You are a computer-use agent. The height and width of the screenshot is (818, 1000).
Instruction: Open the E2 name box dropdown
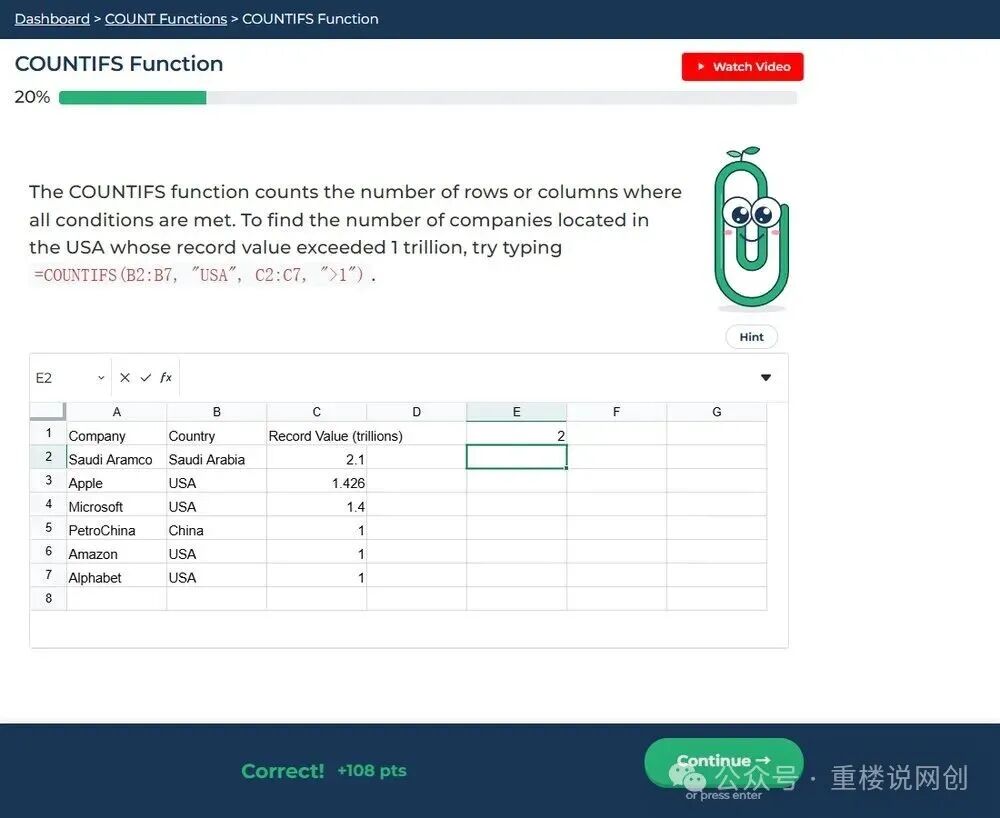click(x=101, y=378)
